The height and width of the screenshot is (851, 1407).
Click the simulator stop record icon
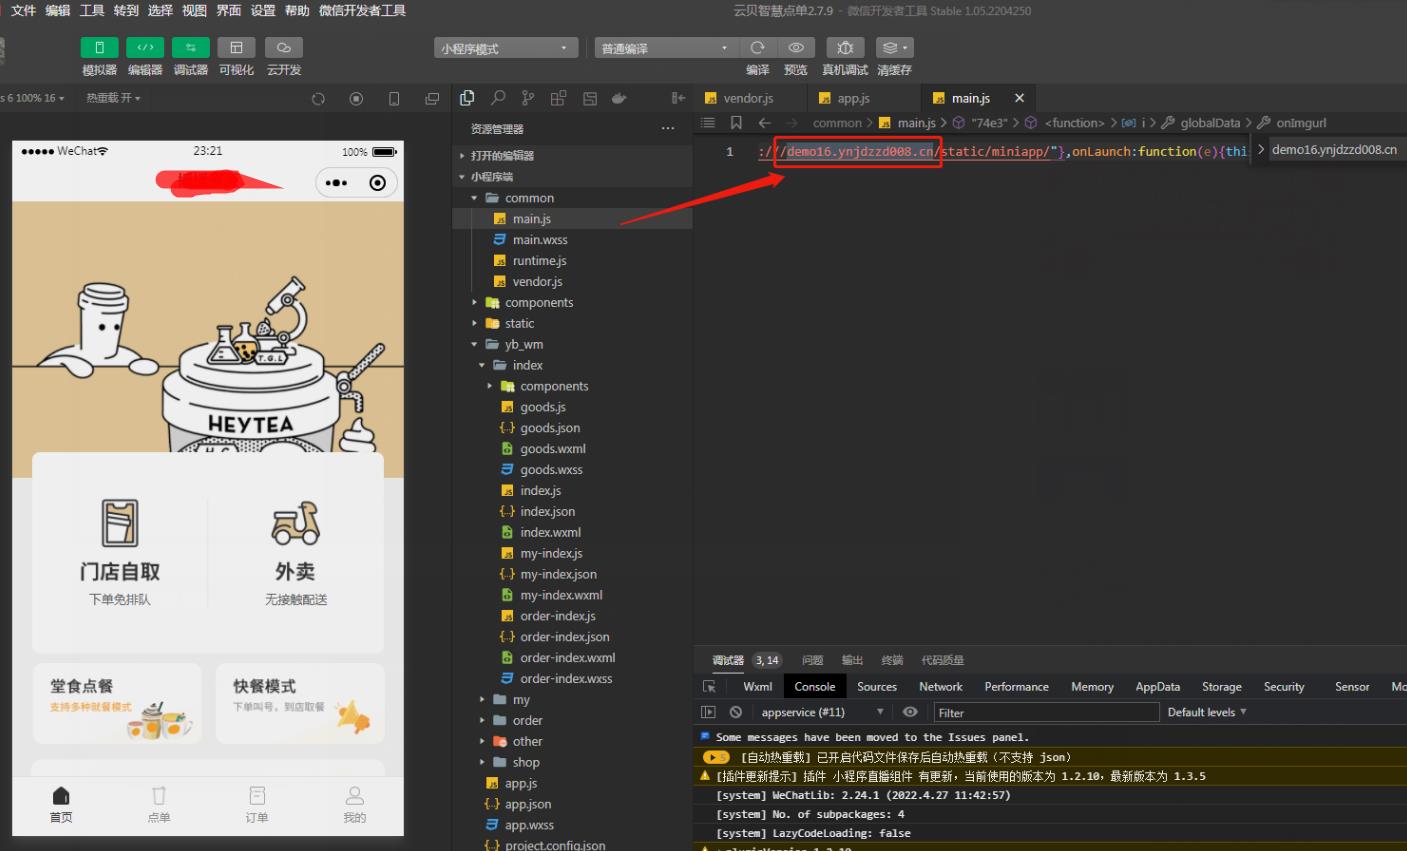(356, 98)
